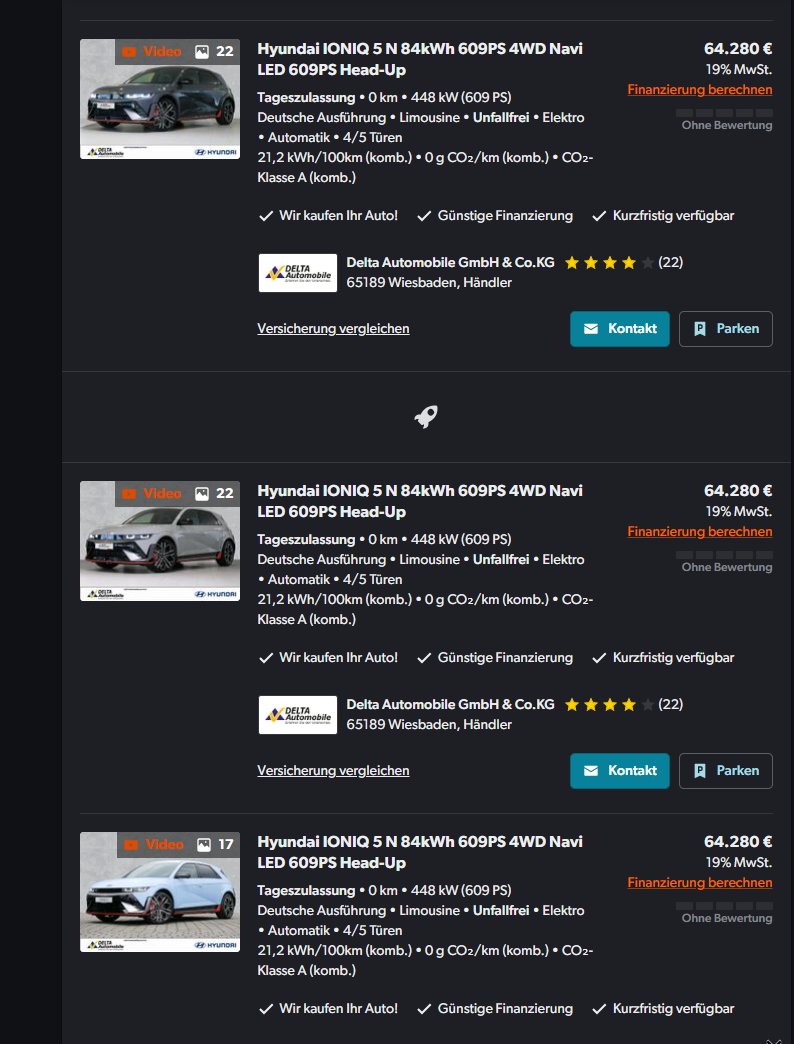Click the star rating in first listing
Screen dimensions: 794x1044
coord(609,263)
